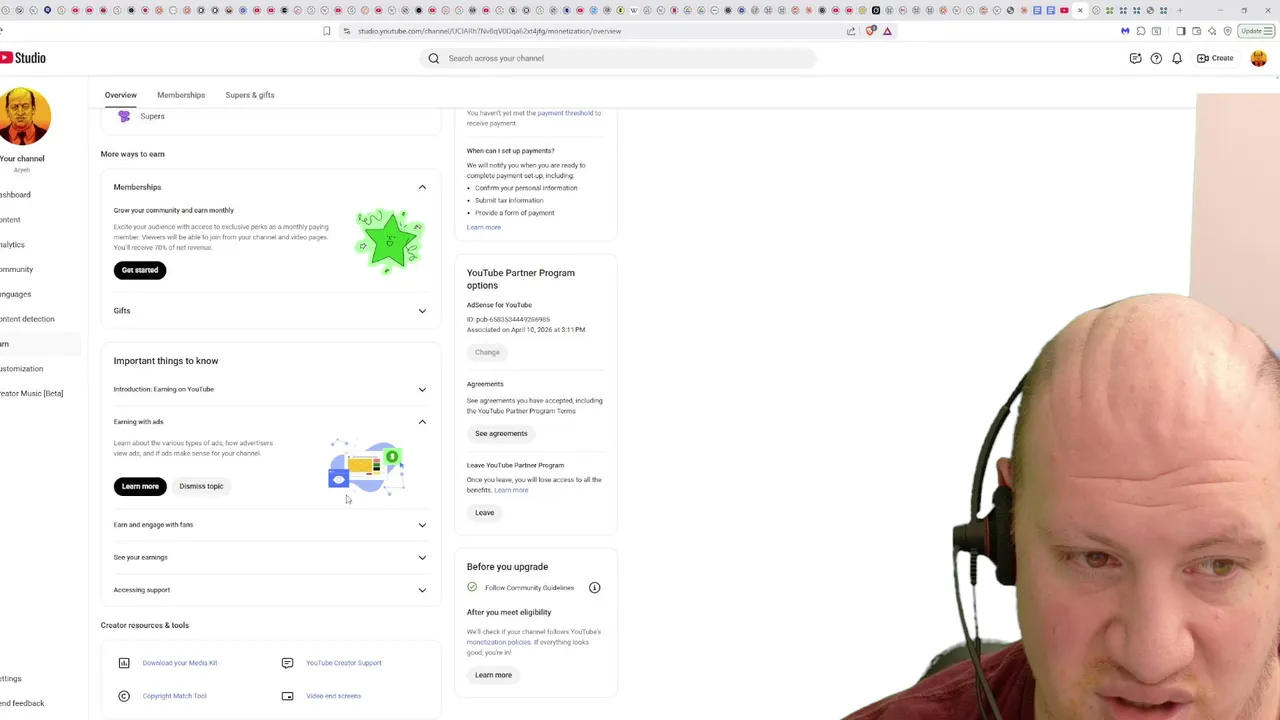Open the monetization policies link
This screenshot has width=1280, height=720.
(498, 642)
